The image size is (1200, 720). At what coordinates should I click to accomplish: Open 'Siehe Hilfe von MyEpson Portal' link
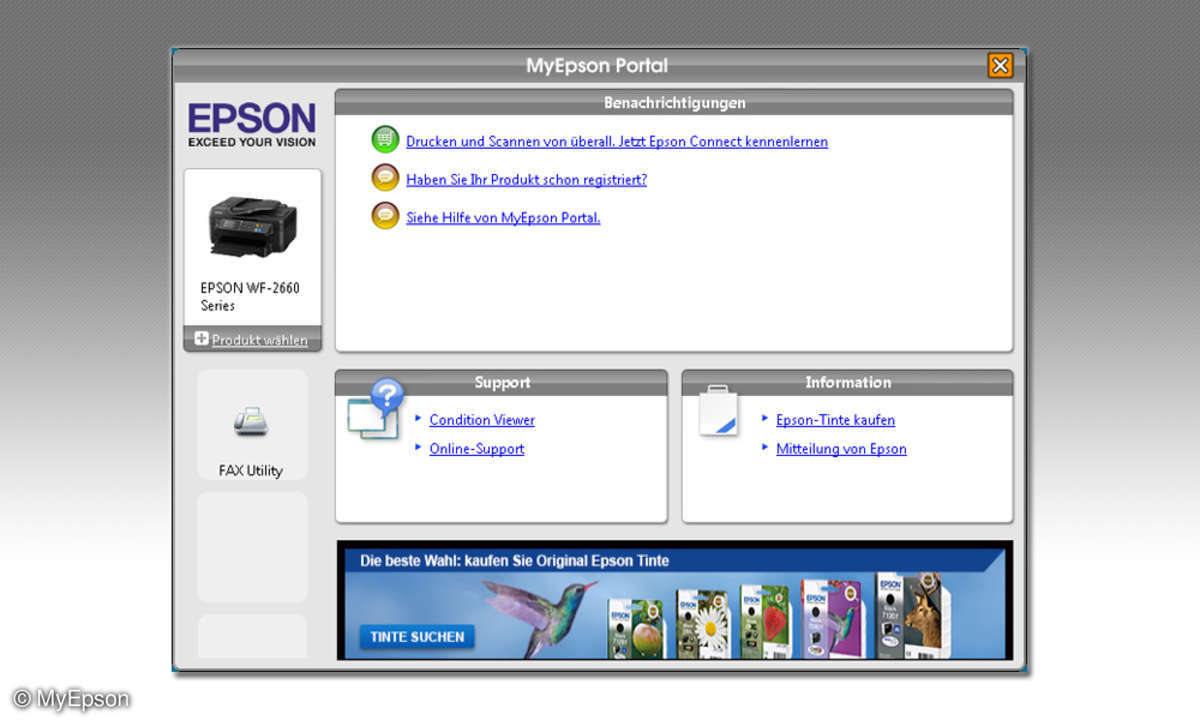pyautogui.click(x=503, y=217)
